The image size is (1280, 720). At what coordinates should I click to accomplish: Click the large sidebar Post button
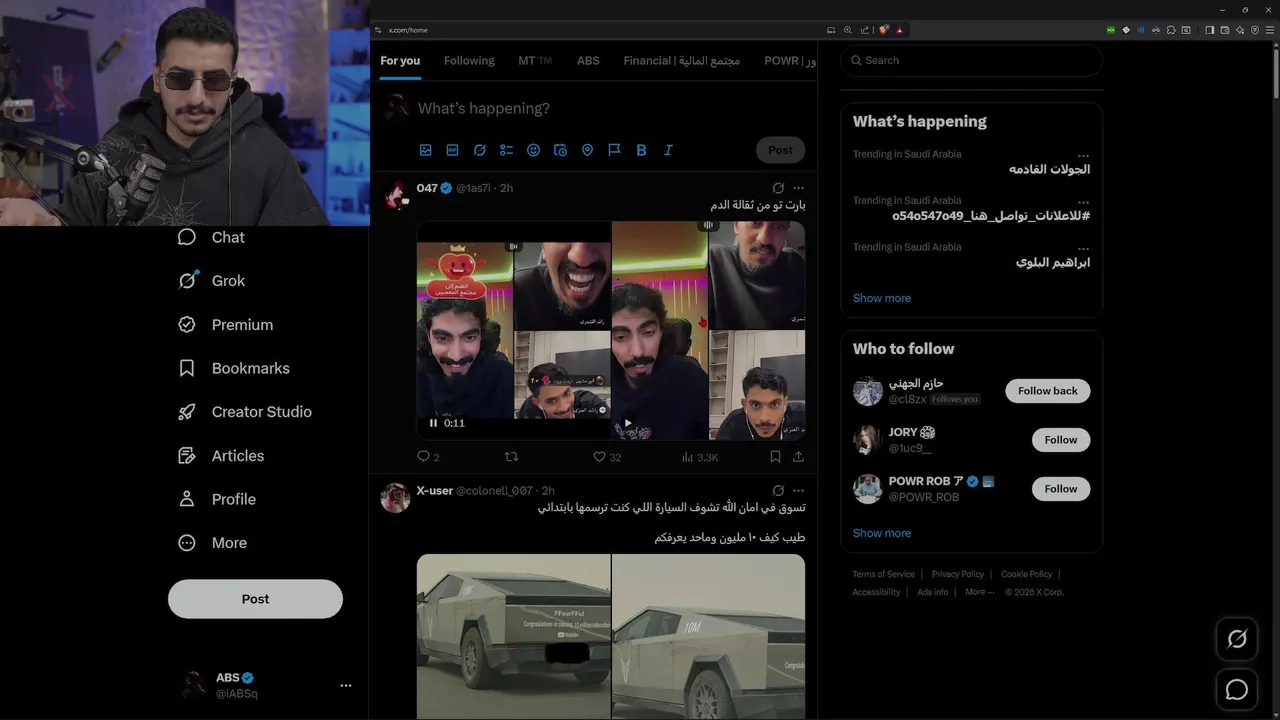click(x=255, y=599)
